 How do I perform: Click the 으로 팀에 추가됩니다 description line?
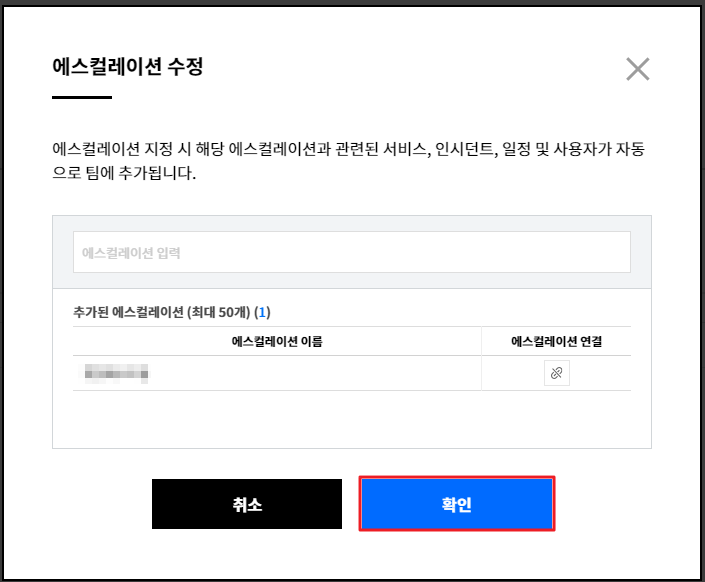coord(125,174)
